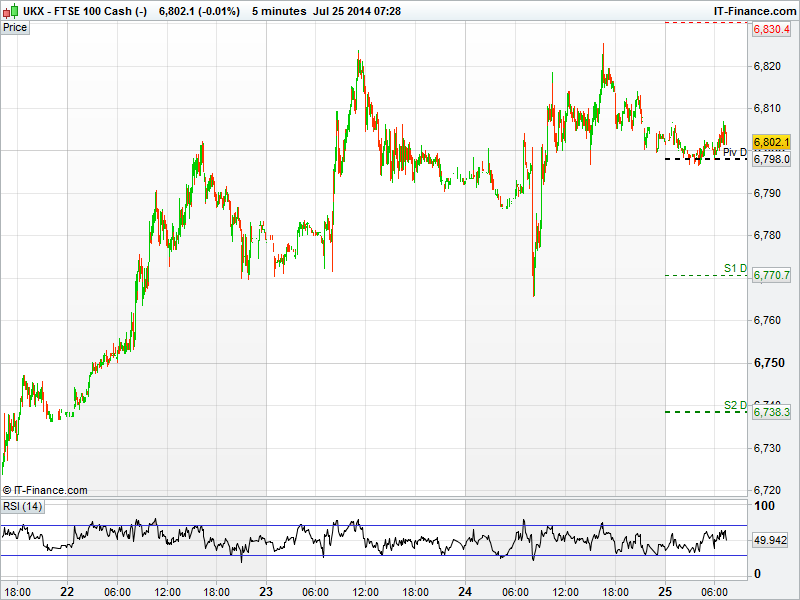
Task: Open the Price panel label
Action: pos(15,27)
